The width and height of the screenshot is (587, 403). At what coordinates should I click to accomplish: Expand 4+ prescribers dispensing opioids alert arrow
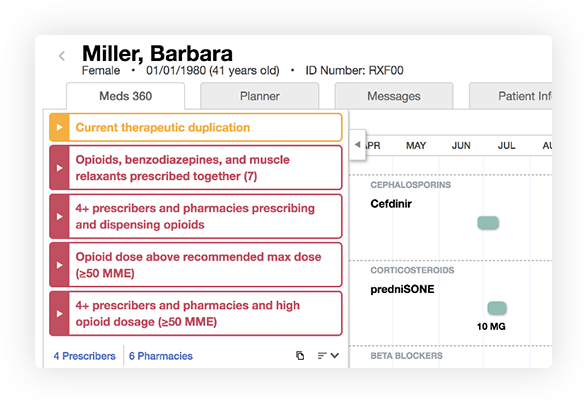click(x=59, y=216)
